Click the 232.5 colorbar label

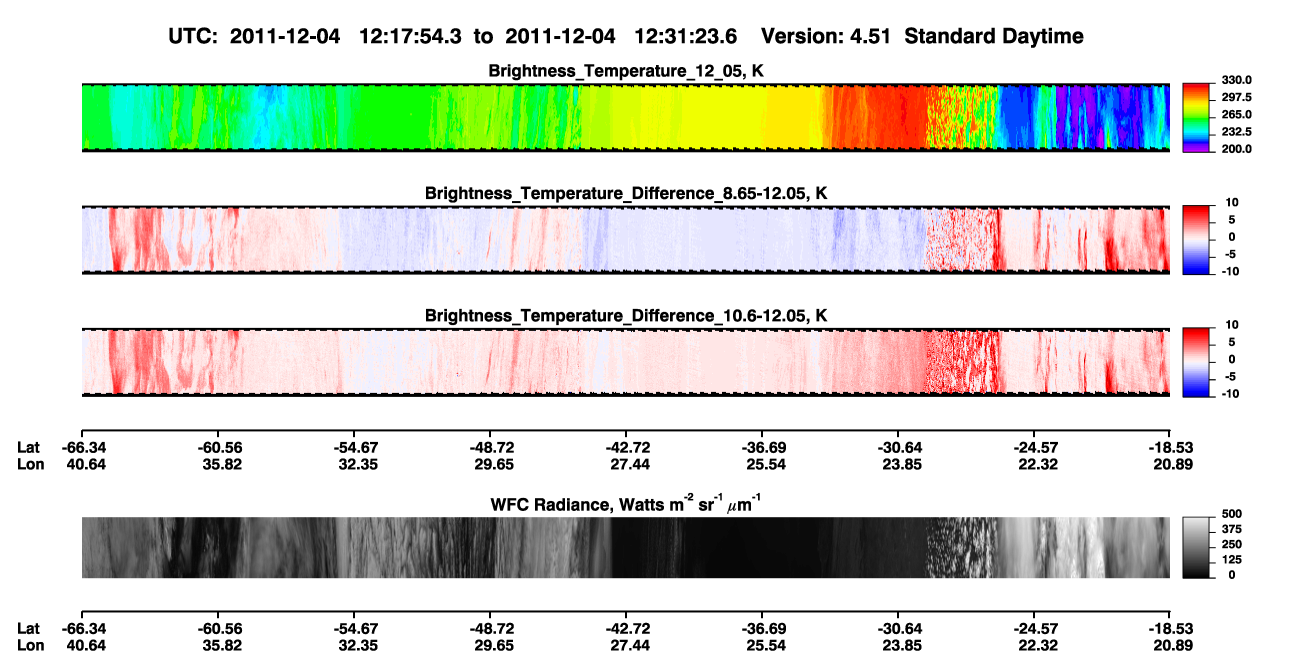1236,131
